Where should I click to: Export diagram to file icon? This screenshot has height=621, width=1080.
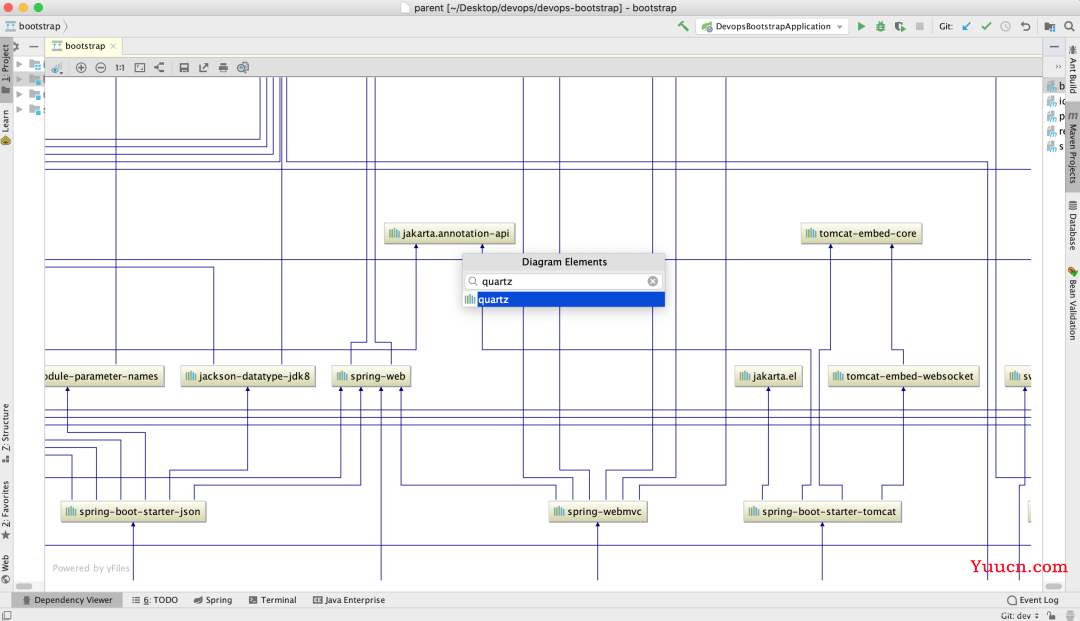(x=203, y=67)
